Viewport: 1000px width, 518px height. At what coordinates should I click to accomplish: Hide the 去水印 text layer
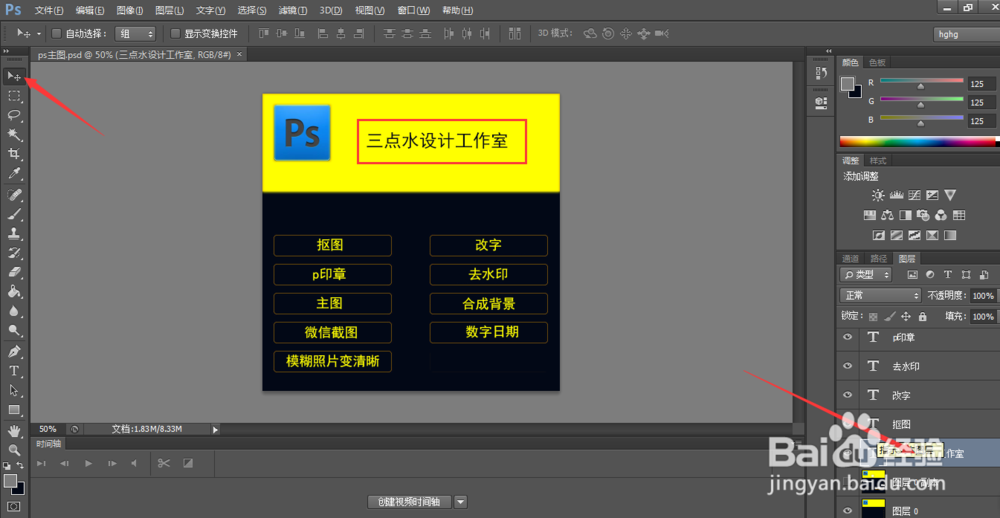pyautogui.click(x=848, y=366)
